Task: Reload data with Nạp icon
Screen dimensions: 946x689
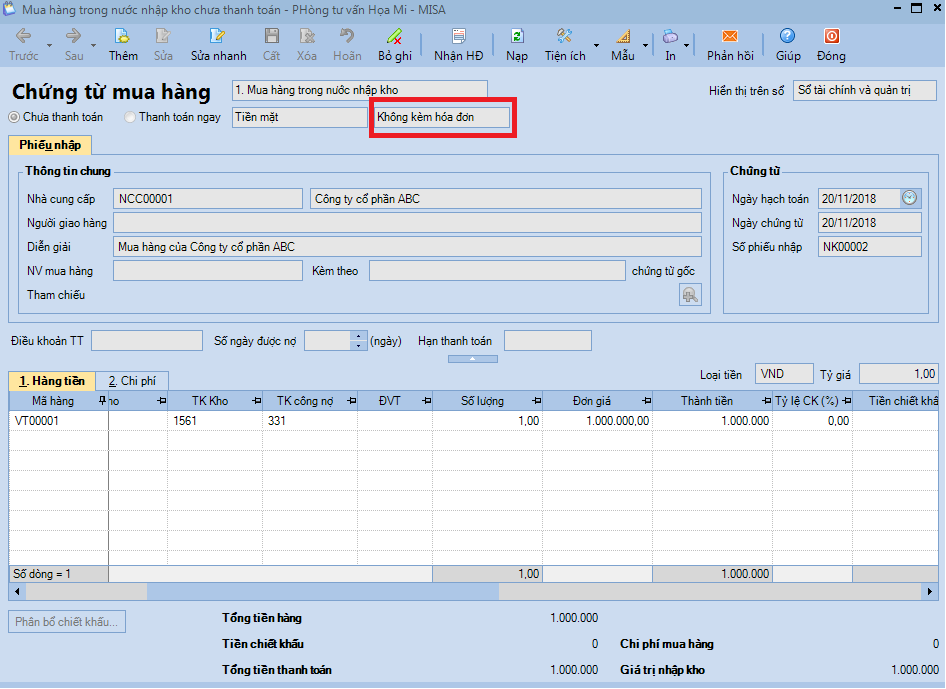Action: pos(517,45)
